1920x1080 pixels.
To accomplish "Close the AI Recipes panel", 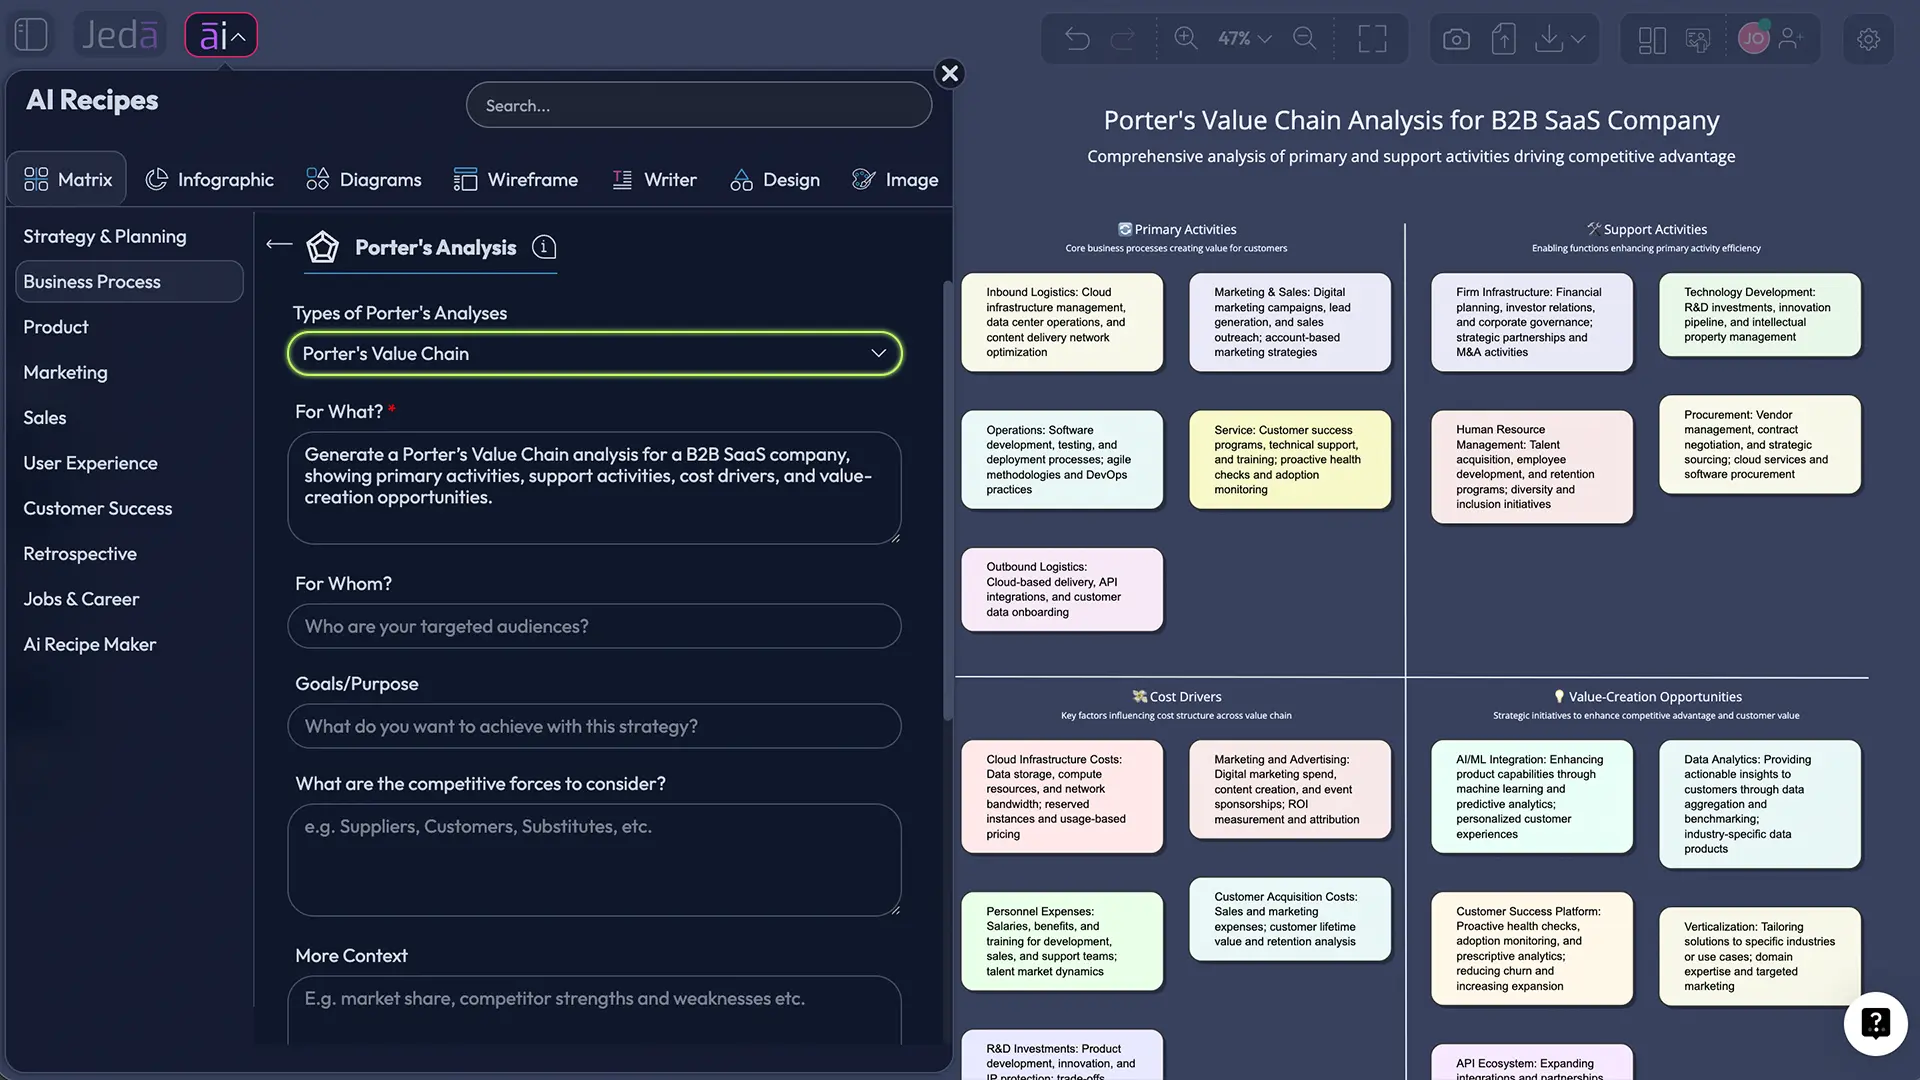I will (x=950, y=73).
